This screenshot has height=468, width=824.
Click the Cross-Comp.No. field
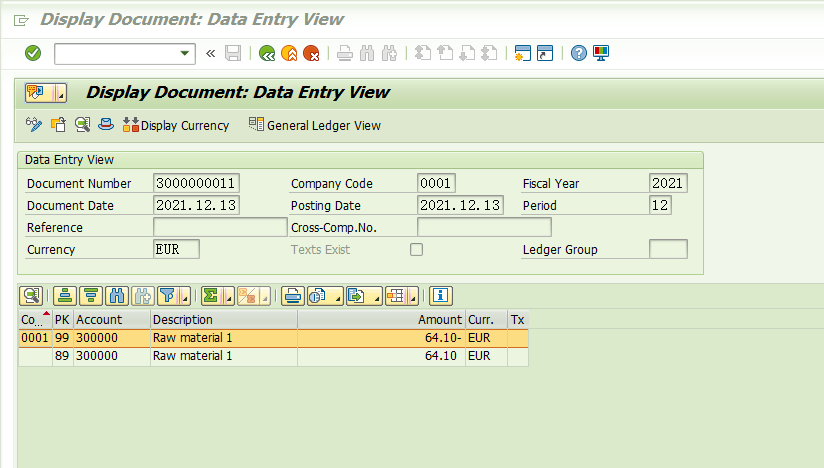coord(484,227)
